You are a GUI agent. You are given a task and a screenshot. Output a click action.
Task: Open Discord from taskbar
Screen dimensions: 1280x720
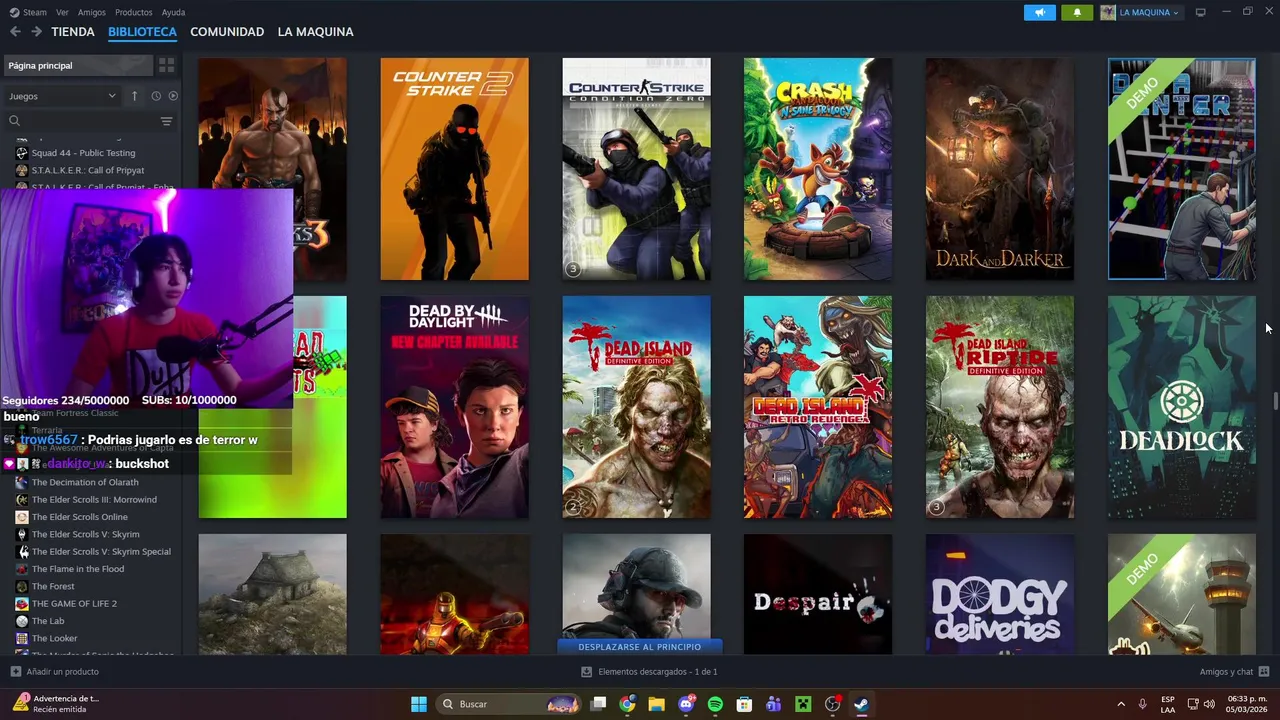point(686,704)
